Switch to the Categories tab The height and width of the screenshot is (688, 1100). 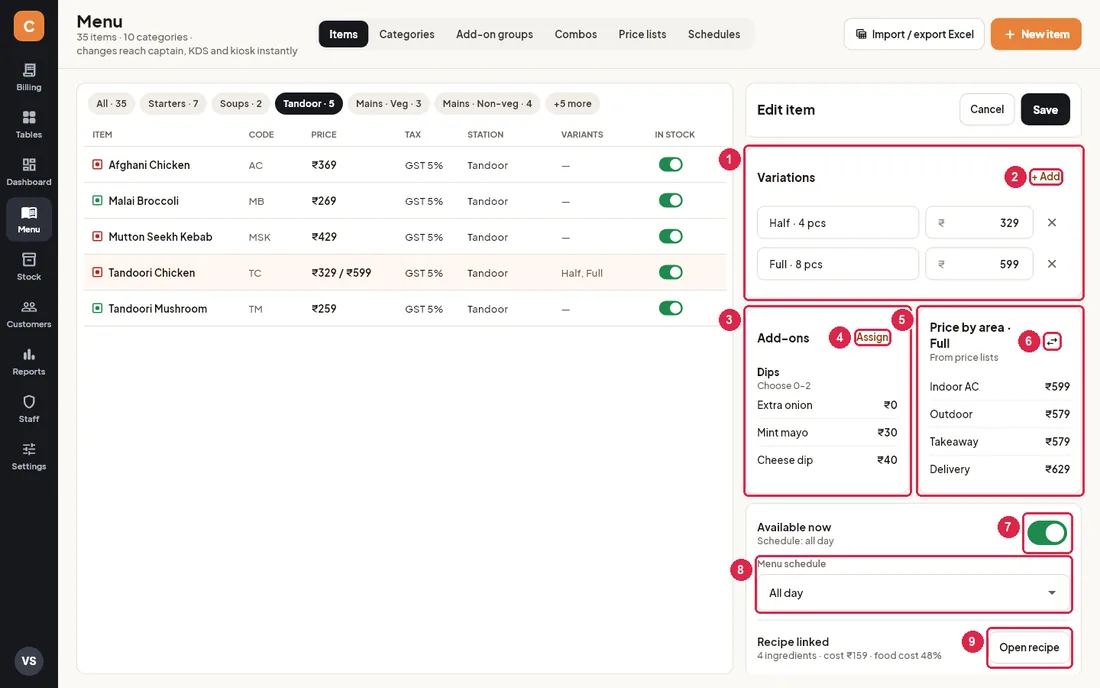point(407,34)
